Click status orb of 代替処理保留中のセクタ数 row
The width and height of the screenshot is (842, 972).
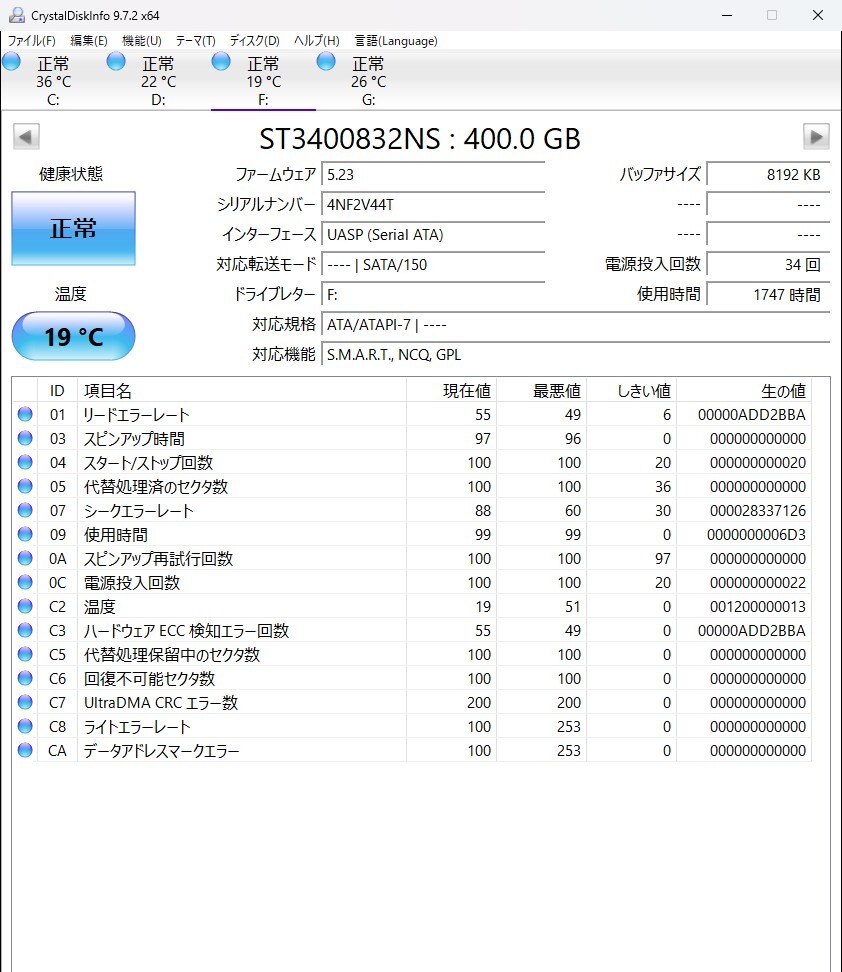click(x=25, y=654)
